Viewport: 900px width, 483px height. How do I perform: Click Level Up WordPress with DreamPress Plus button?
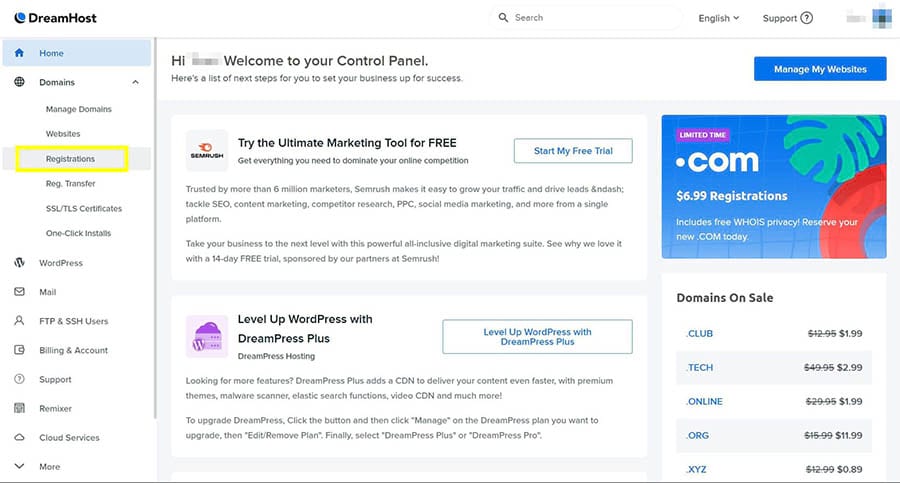tap(537, 337)
